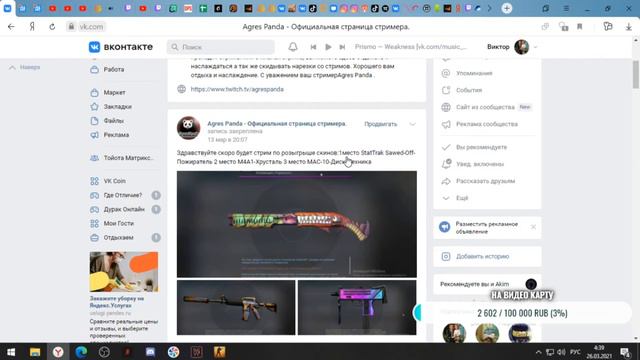Open browser menu hamburger icon
The image size is (640, 360).
tap(566, 9)
